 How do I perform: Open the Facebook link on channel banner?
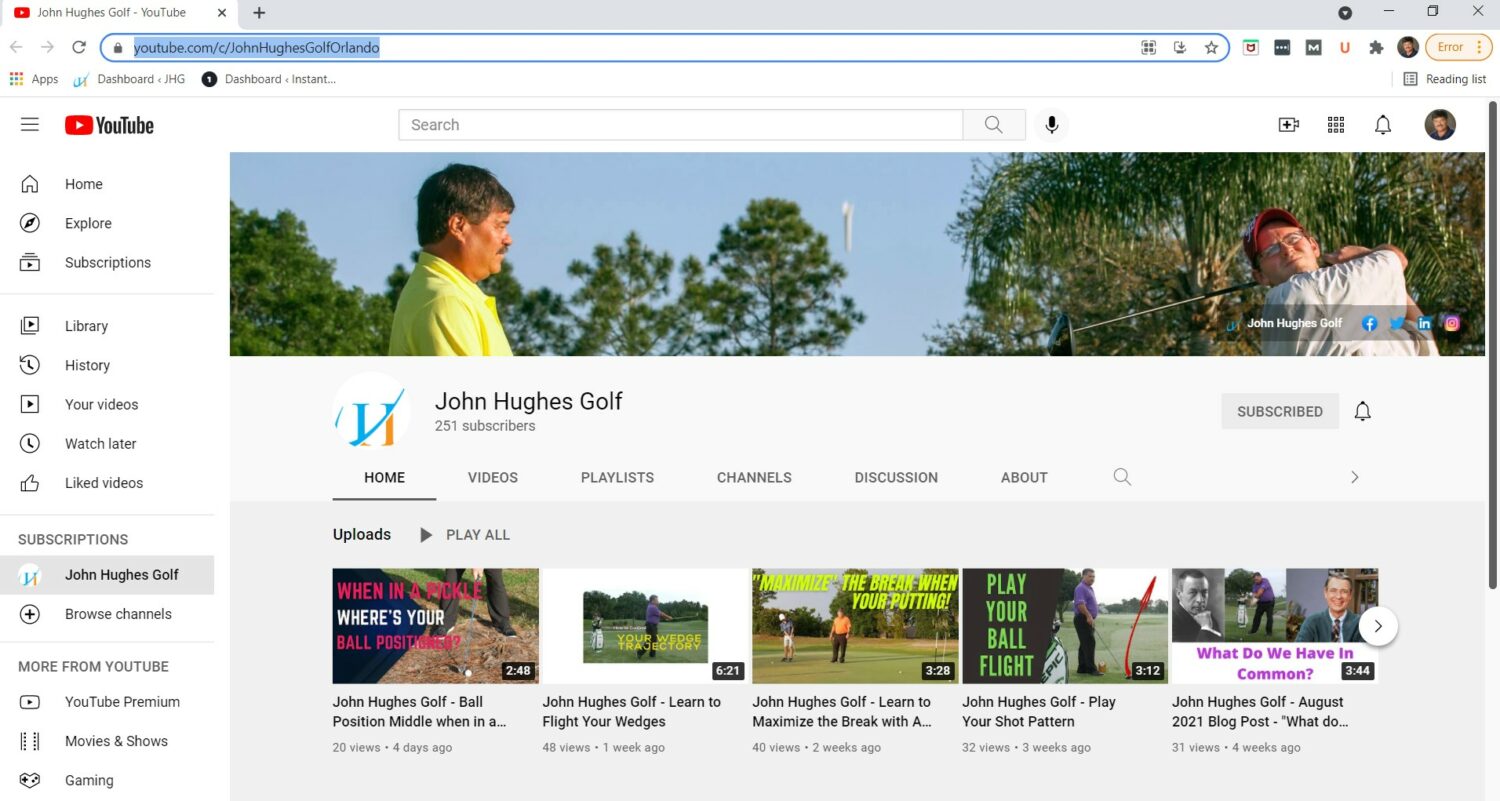click(1369, 323)
